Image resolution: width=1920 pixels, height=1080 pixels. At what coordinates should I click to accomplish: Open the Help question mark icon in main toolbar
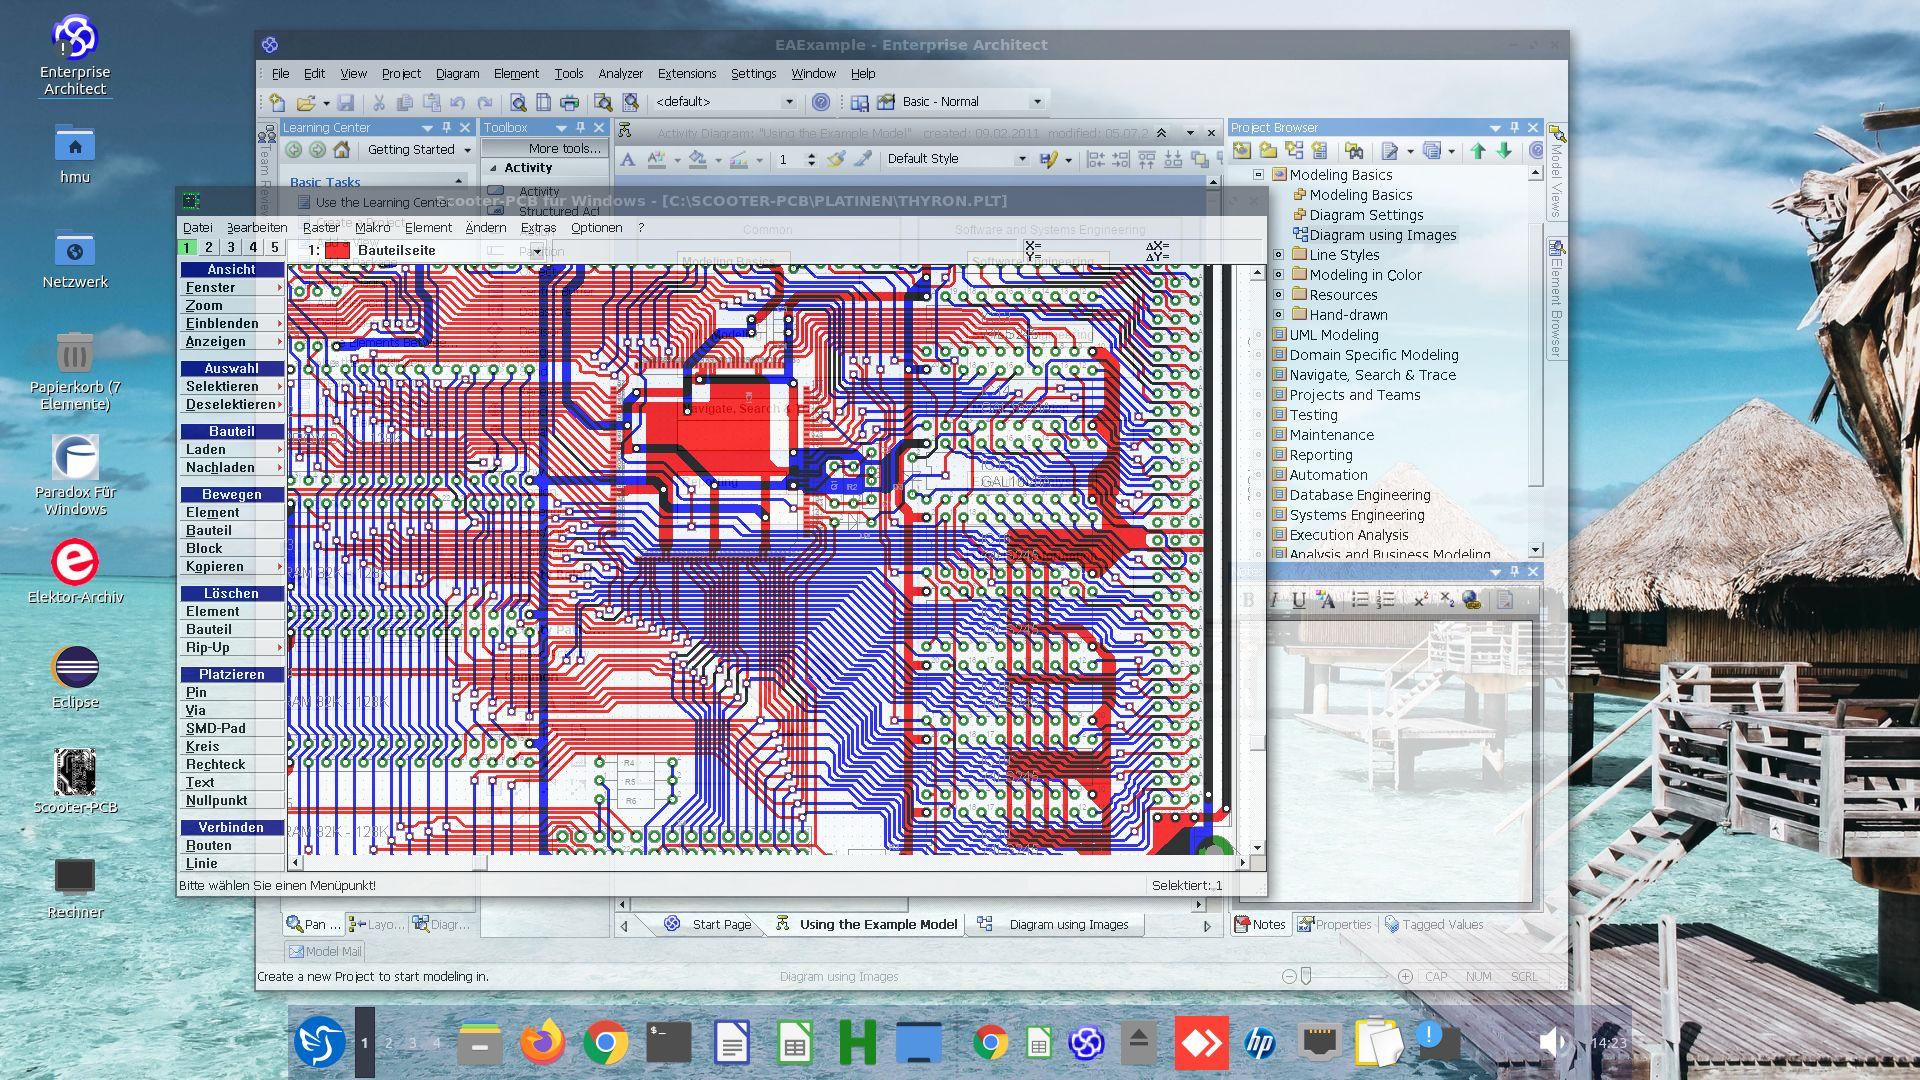click(x=821, y=102)
